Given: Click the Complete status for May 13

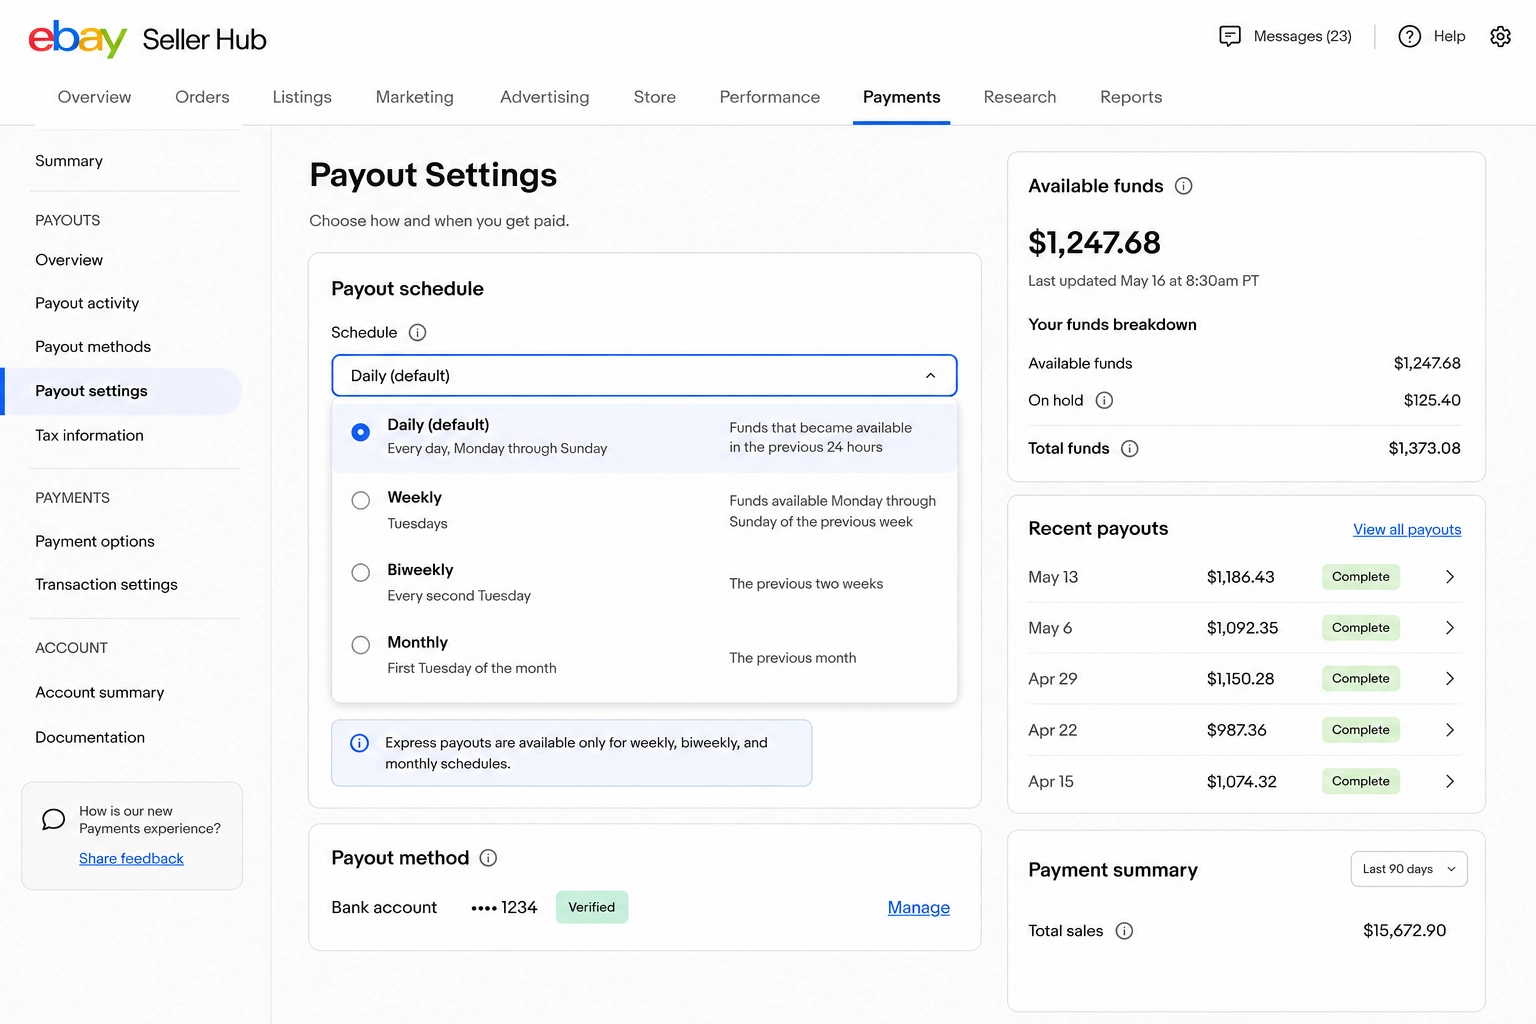Looking at the screenshot, I should 1361,577.
